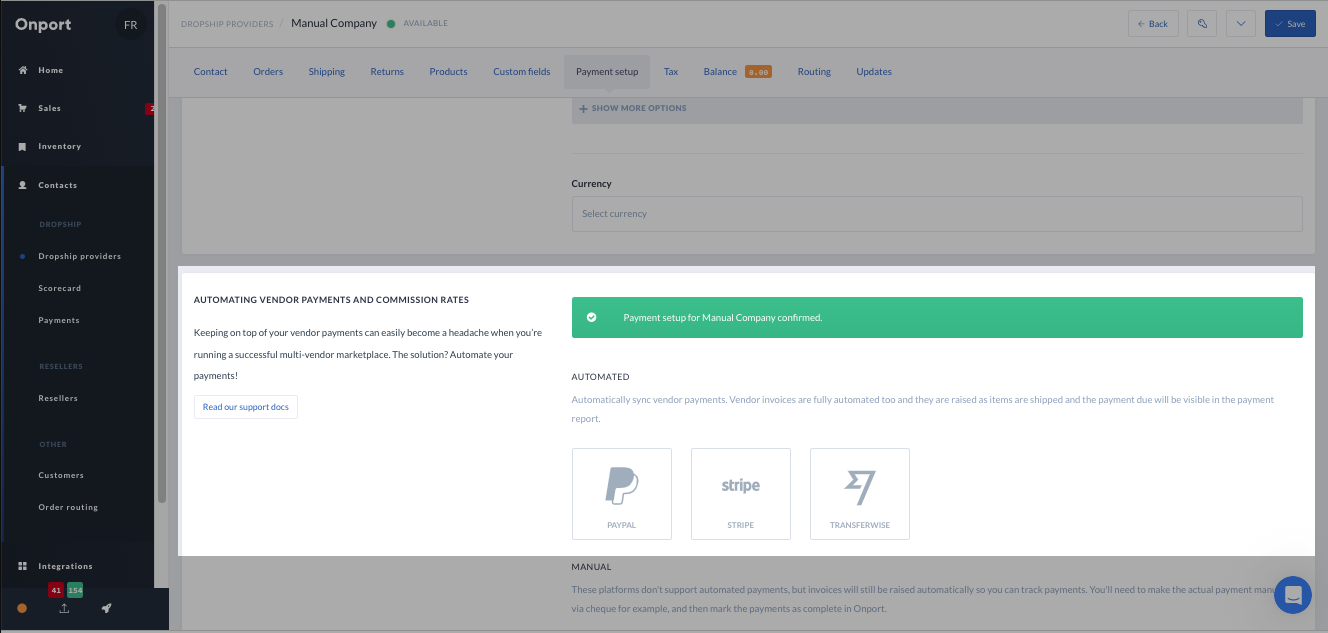The width and height of the screenshot is (1328, 633).
Task: Select Dropship providers in the sidebar
Action: 79,256
